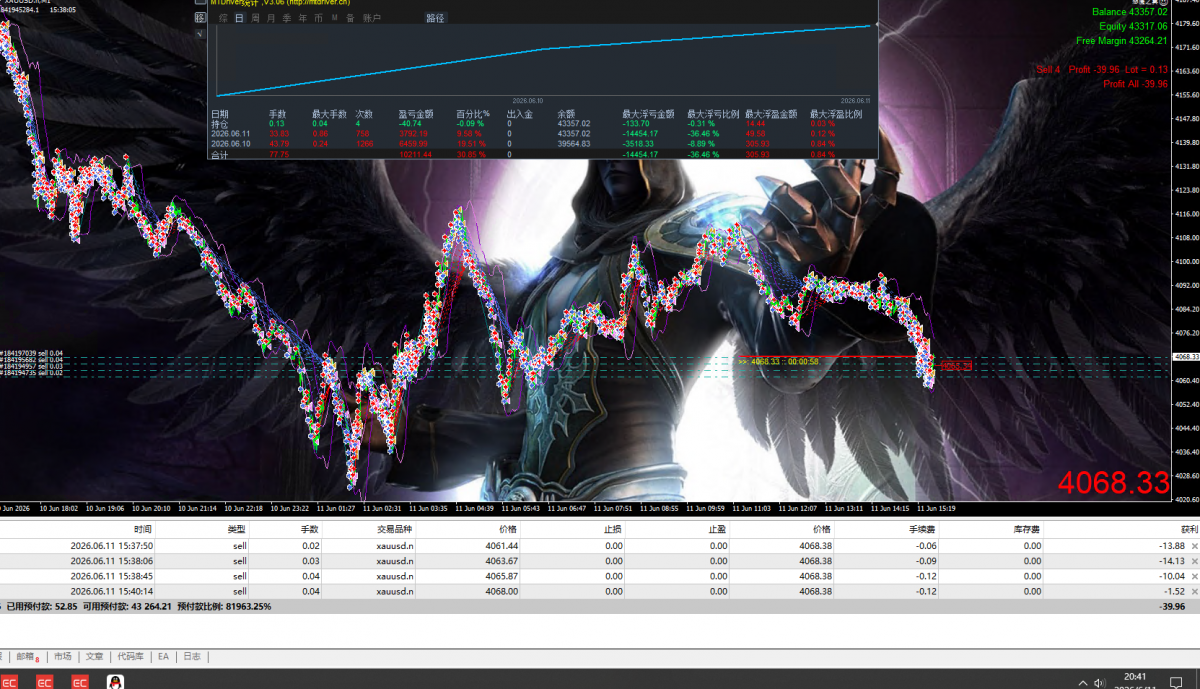Viewport: 1200px width, 689px height.
Task: Click the 持仓 row in stats table
Action: 542,124
